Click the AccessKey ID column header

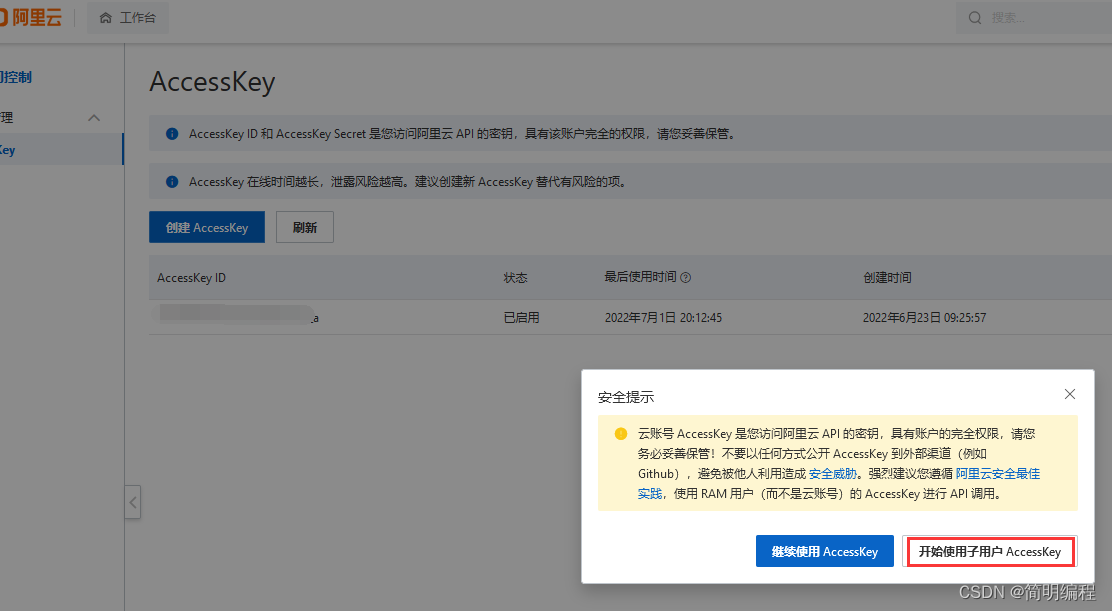191,278
